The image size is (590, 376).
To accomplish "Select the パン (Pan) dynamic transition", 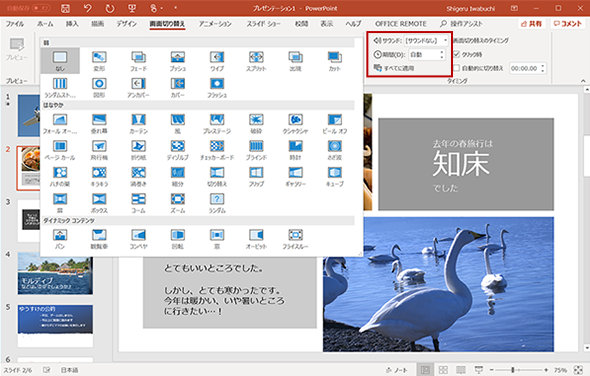I will [60, 239].
